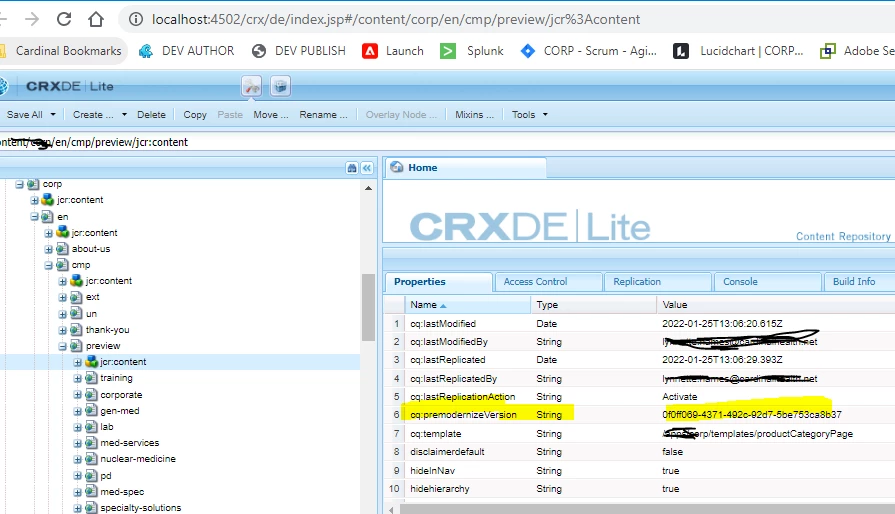Select the cq:premodernizeVersion property row
The width and height of the screenshot is (895, 514).
click(639, 415)
